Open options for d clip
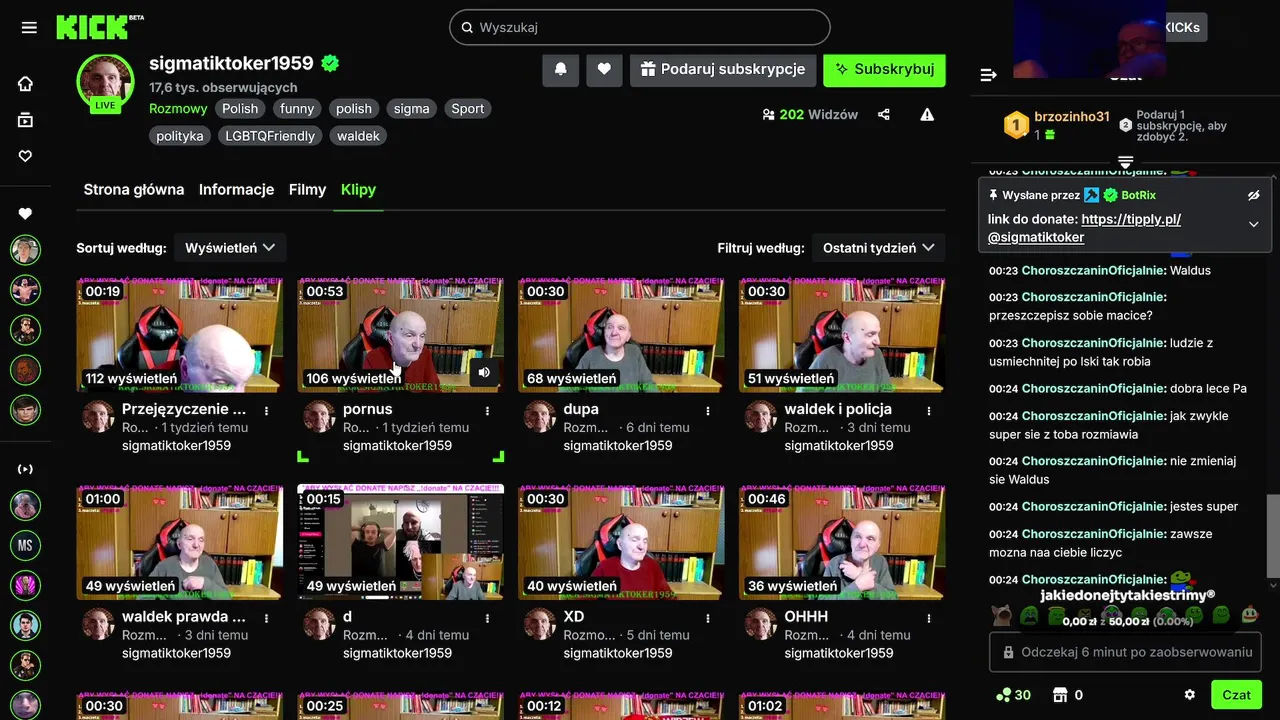The width and height of the screenshot is (1280, 720). pyautogui.click(x=487, y=618)
